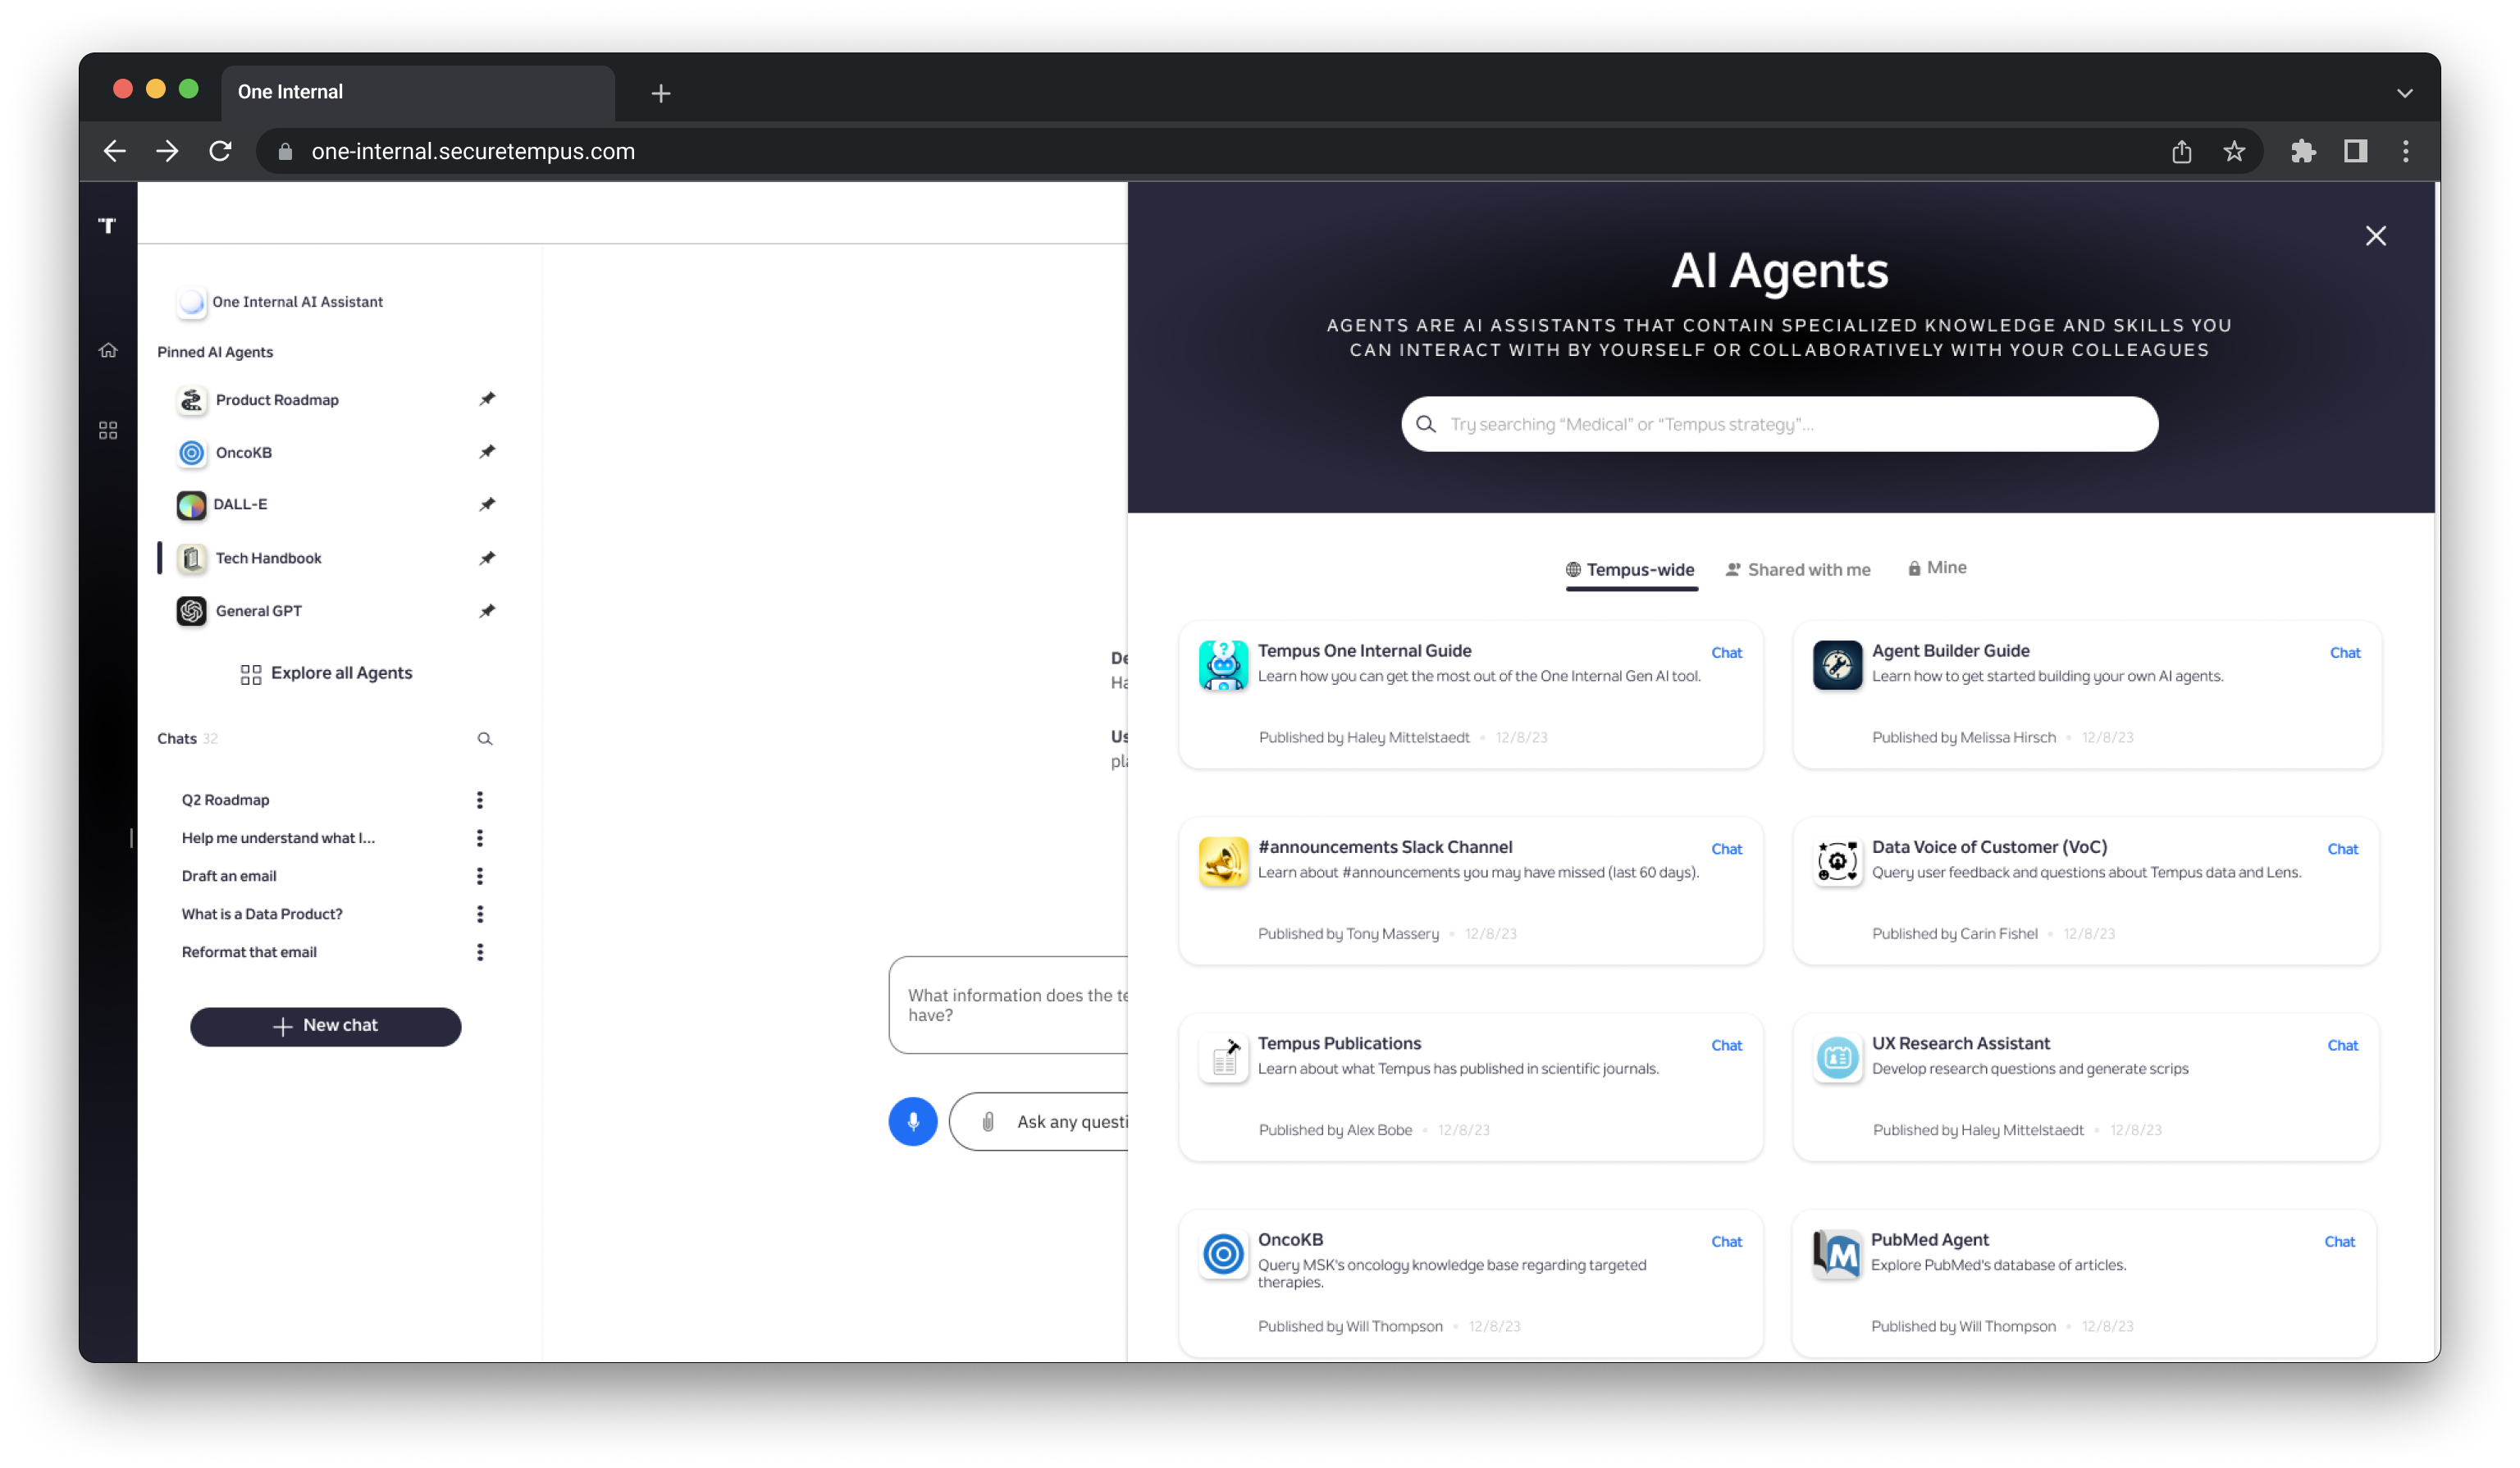Viewport: 2520px width, 1468px height.
Task: Click the #announcements megaphone icon
Action: (1223, 862)
